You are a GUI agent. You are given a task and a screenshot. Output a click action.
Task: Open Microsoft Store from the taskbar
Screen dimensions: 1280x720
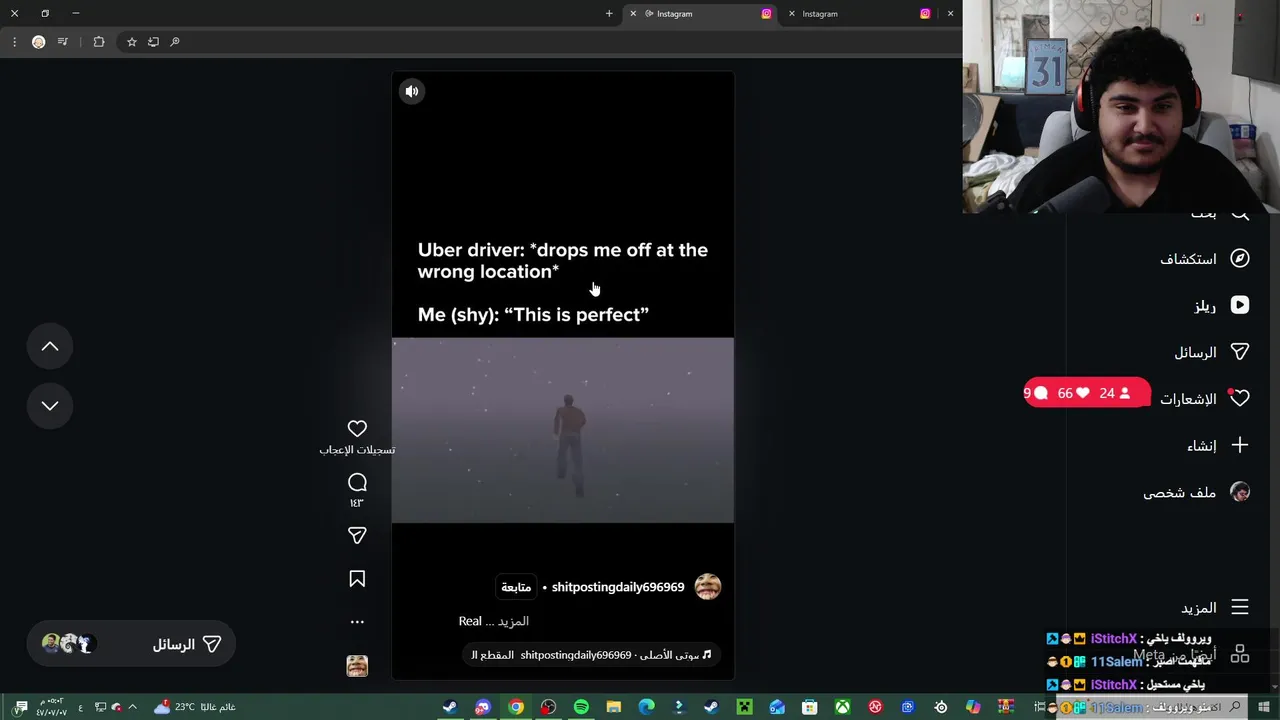[810, 707]
